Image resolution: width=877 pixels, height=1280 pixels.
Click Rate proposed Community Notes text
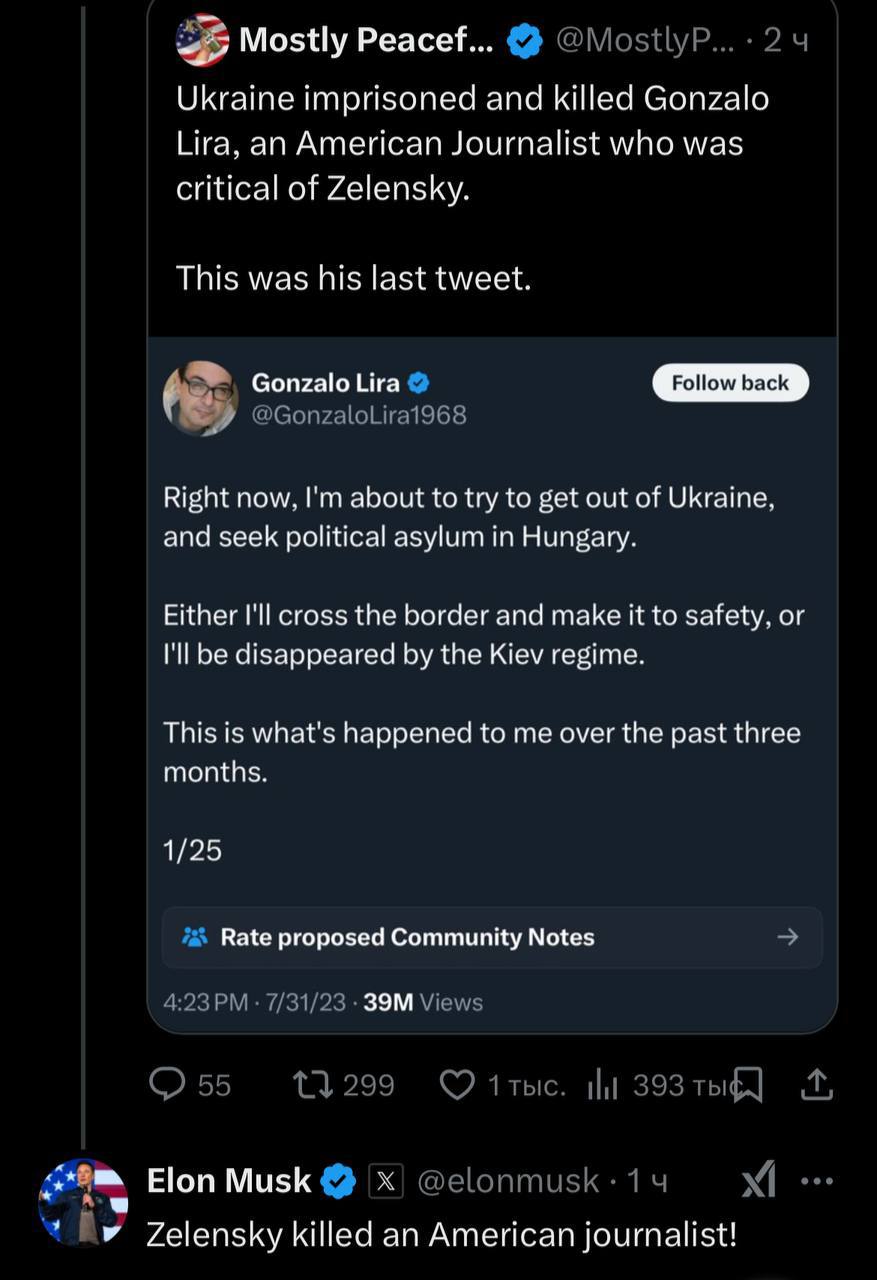pos(407,937)
